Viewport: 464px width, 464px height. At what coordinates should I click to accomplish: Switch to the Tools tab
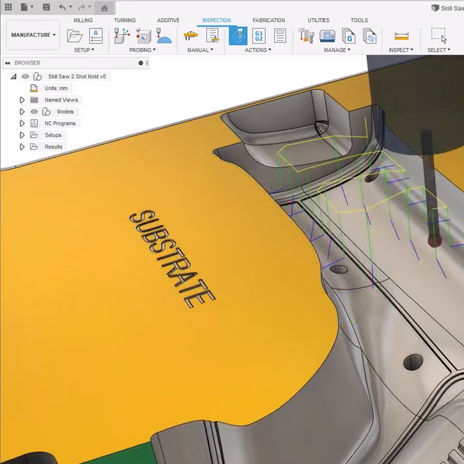pyautogui.click(x=359, y=20)
